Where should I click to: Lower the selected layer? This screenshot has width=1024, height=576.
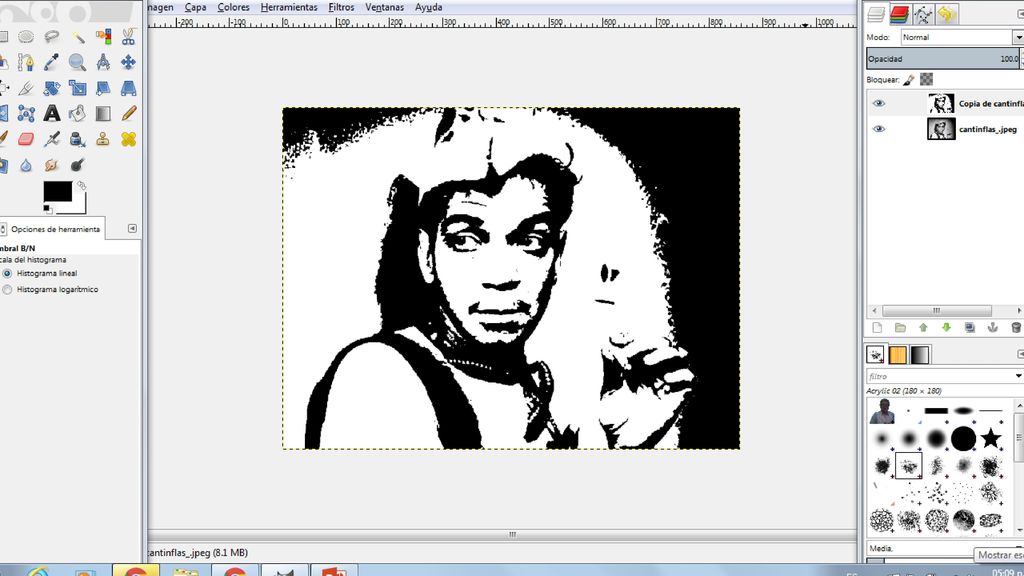pyautogui.click(x=946, y=328)
